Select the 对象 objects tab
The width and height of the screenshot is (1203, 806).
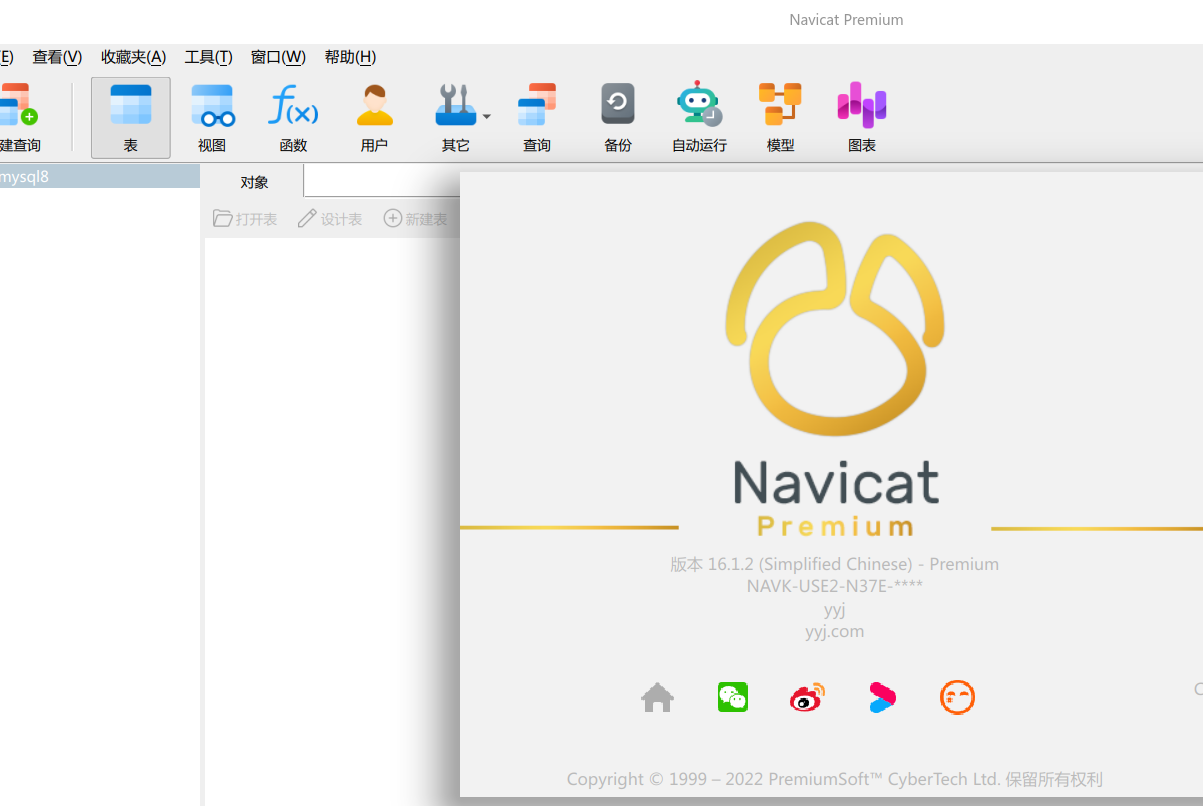(x=254, y=182)
